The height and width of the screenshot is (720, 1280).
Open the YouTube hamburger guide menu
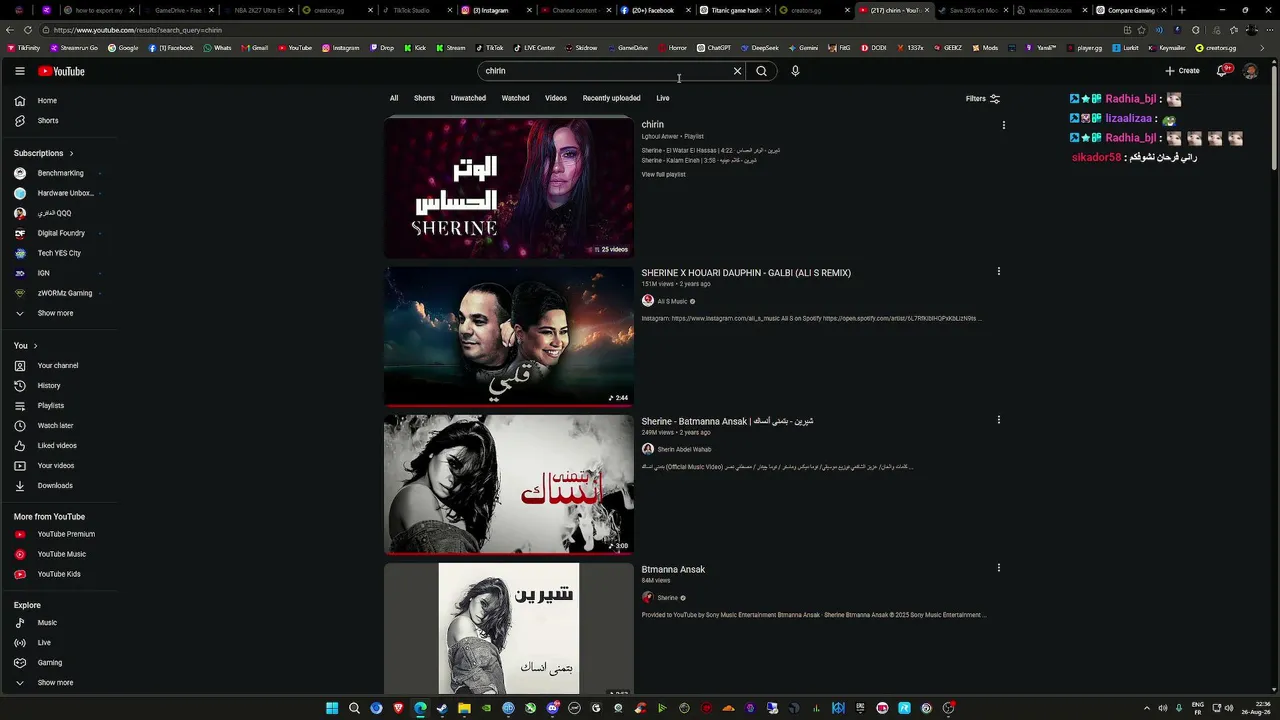coord(20,71)
